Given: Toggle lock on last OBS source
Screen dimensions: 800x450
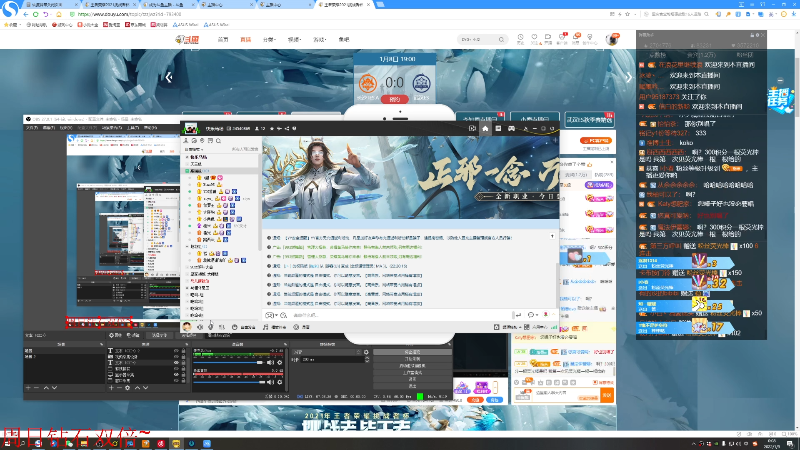Looking at the screenshot, I should tap(183, 381).
